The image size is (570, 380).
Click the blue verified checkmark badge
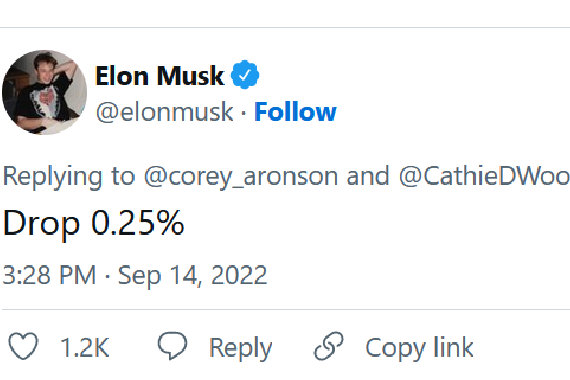[x=245, y=75]
